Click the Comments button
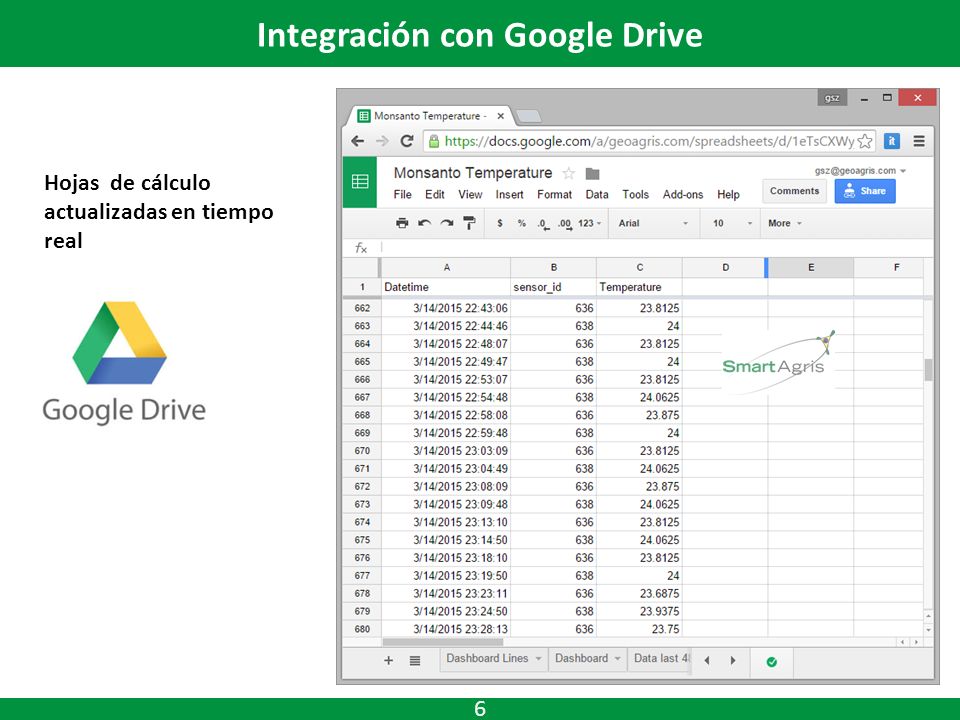Screen dimensions: 960x720 (x=794, y=191)
